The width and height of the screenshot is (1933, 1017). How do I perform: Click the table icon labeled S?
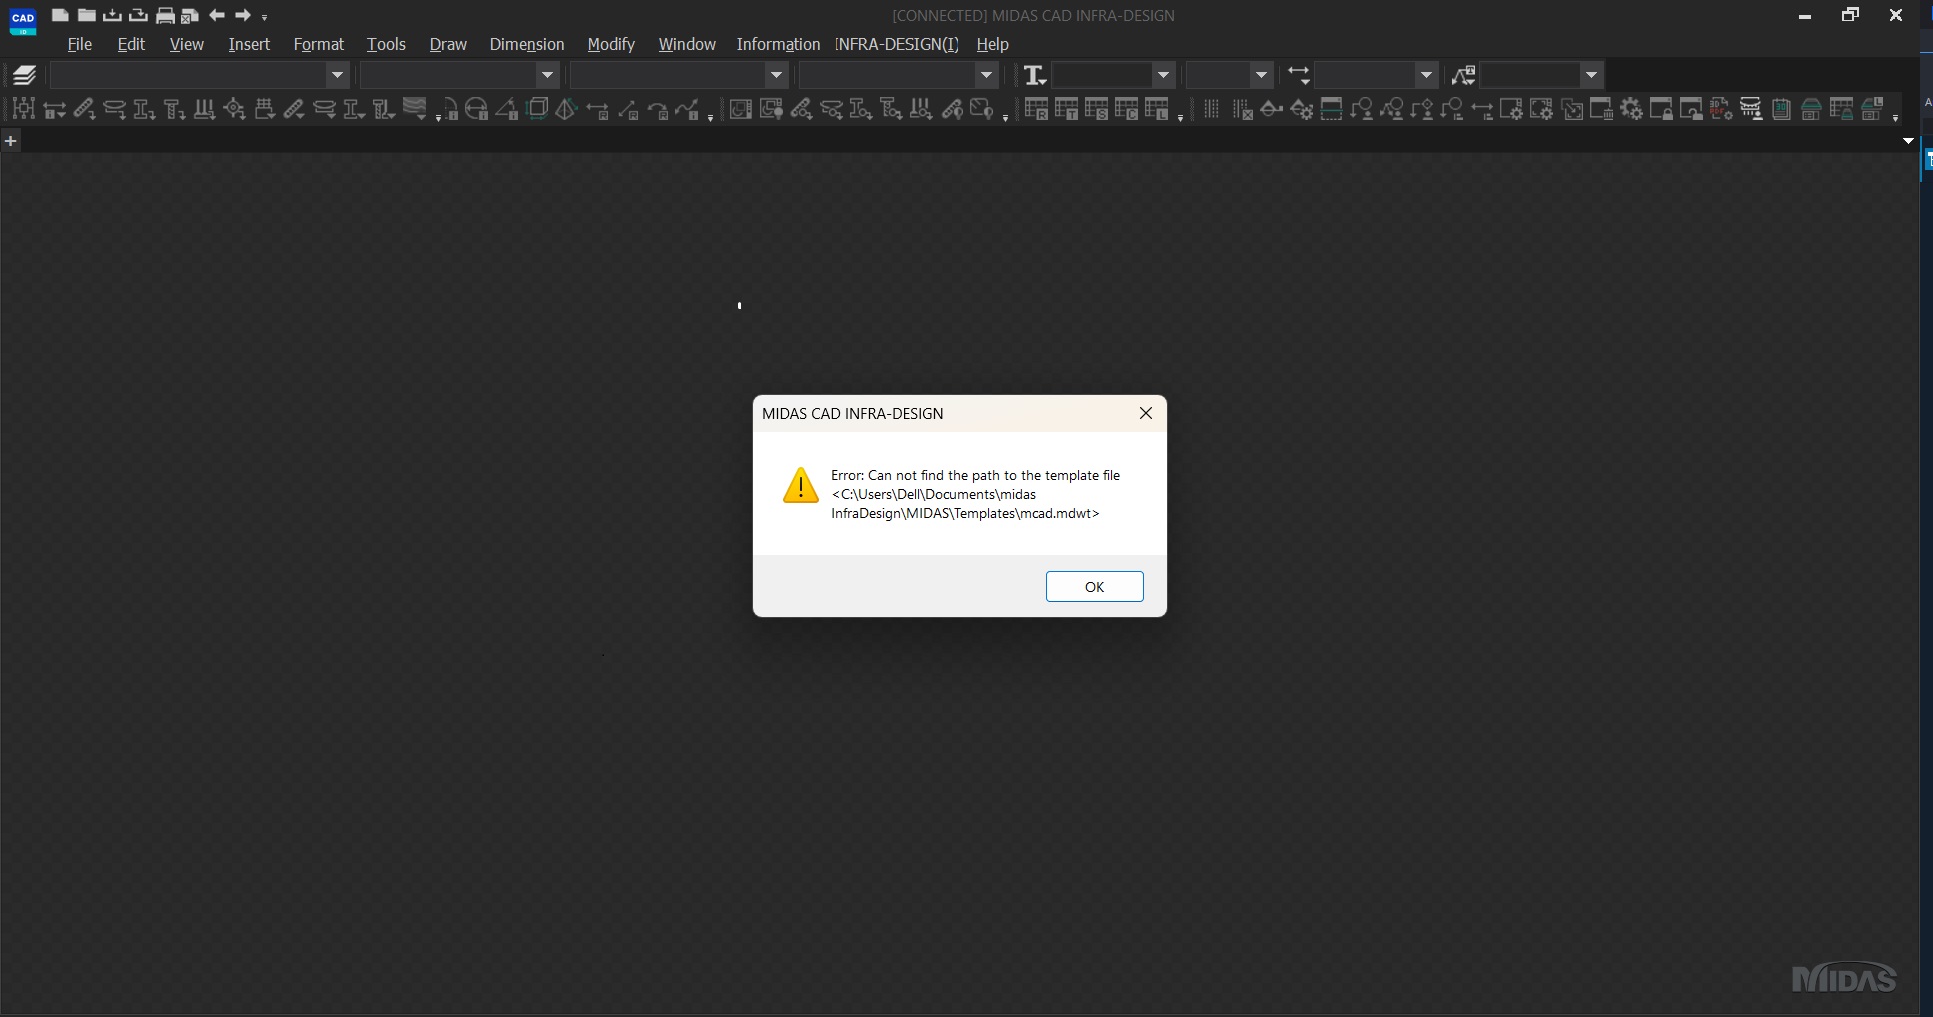click(1096, 109)
